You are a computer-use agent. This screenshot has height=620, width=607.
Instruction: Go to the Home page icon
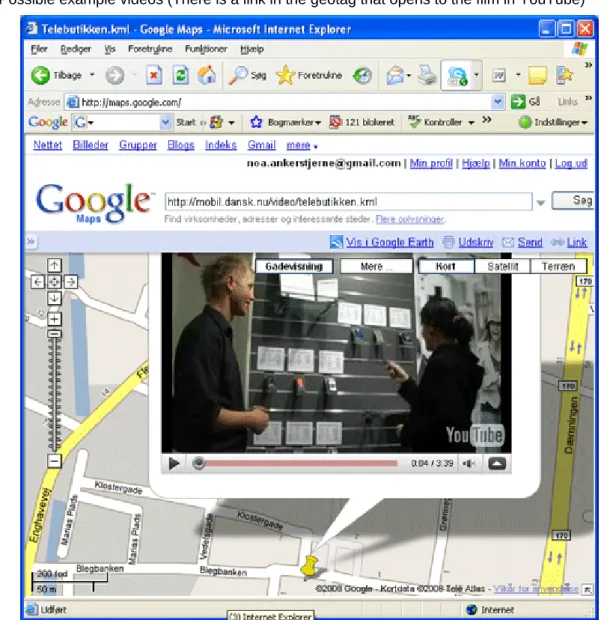point(207,75)
